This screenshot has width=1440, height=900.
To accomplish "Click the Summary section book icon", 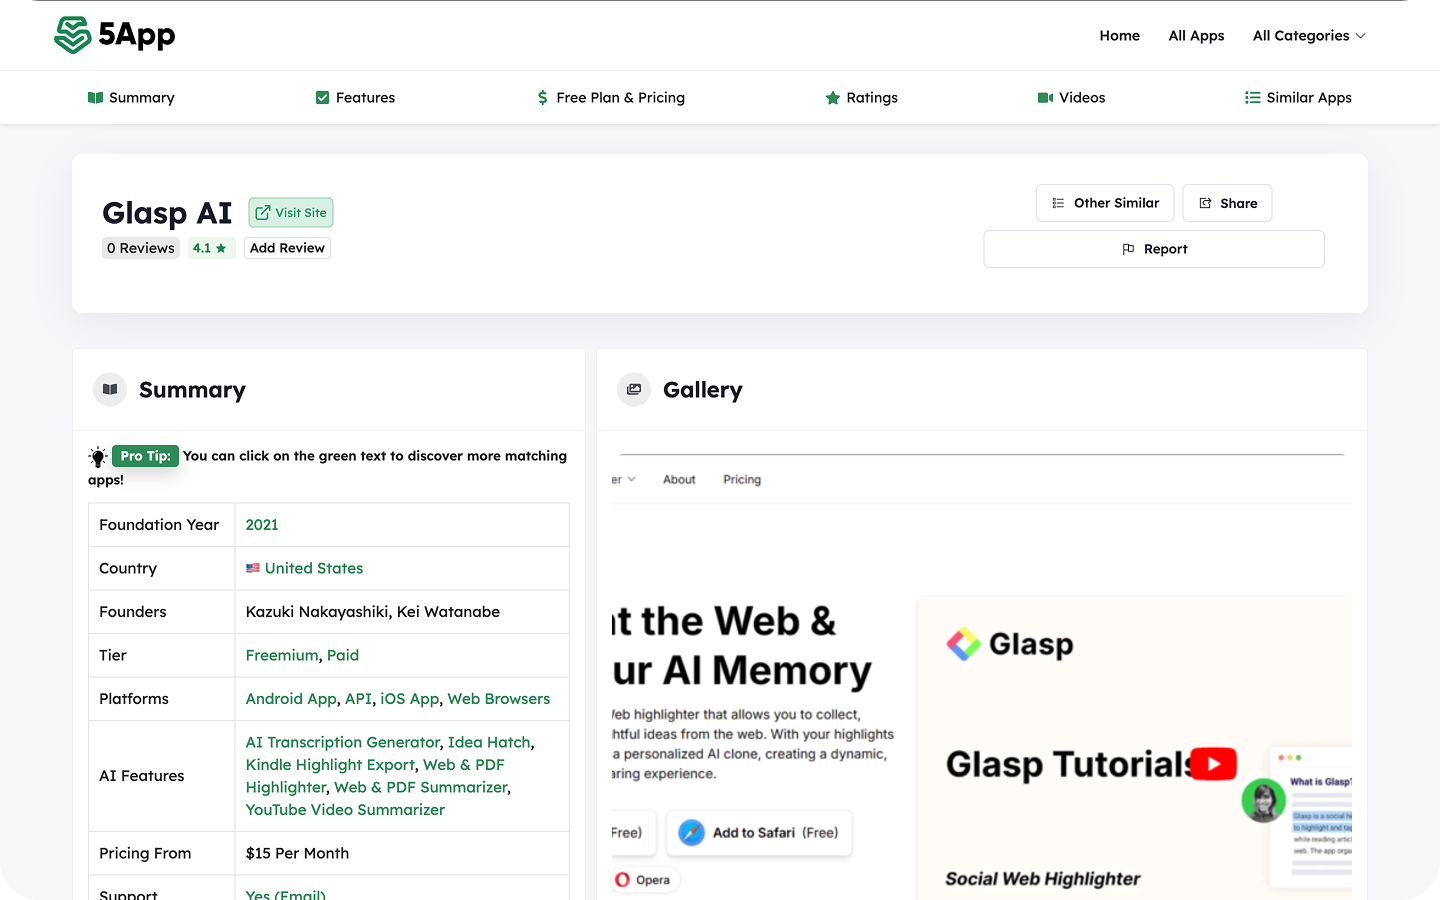I will point(110,389).
